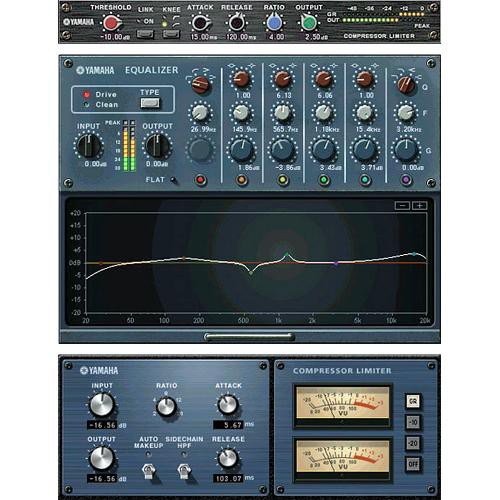Viewport: 500px width, 500px height.
Task: Click the gain knob showing 0.00 dB
Action: point(406,150)
